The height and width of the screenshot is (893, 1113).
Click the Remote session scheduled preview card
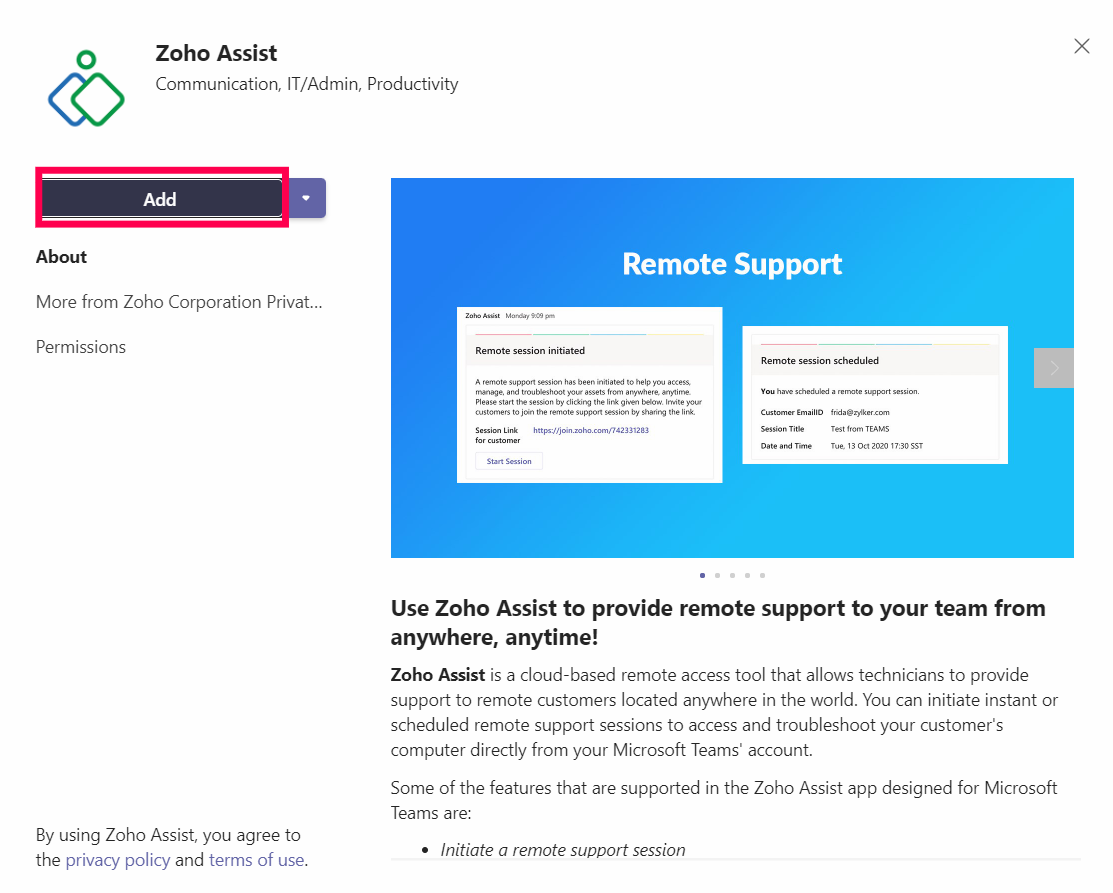pyautogui.click(x=874, y=394)
